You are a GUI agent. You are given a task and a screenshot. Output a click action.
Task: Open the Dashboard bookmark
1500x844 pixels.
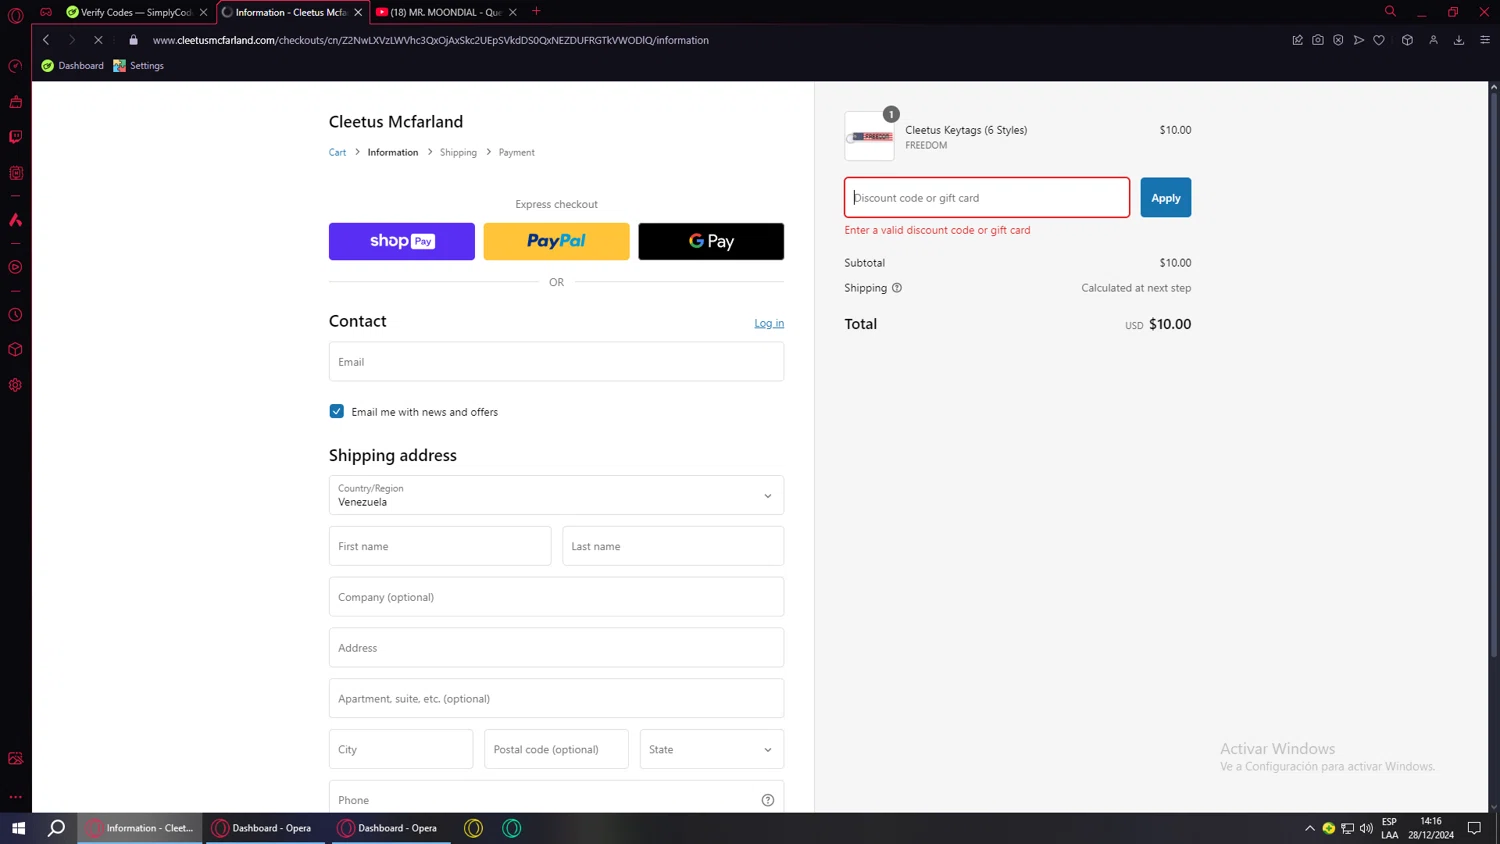coord(73,66)
